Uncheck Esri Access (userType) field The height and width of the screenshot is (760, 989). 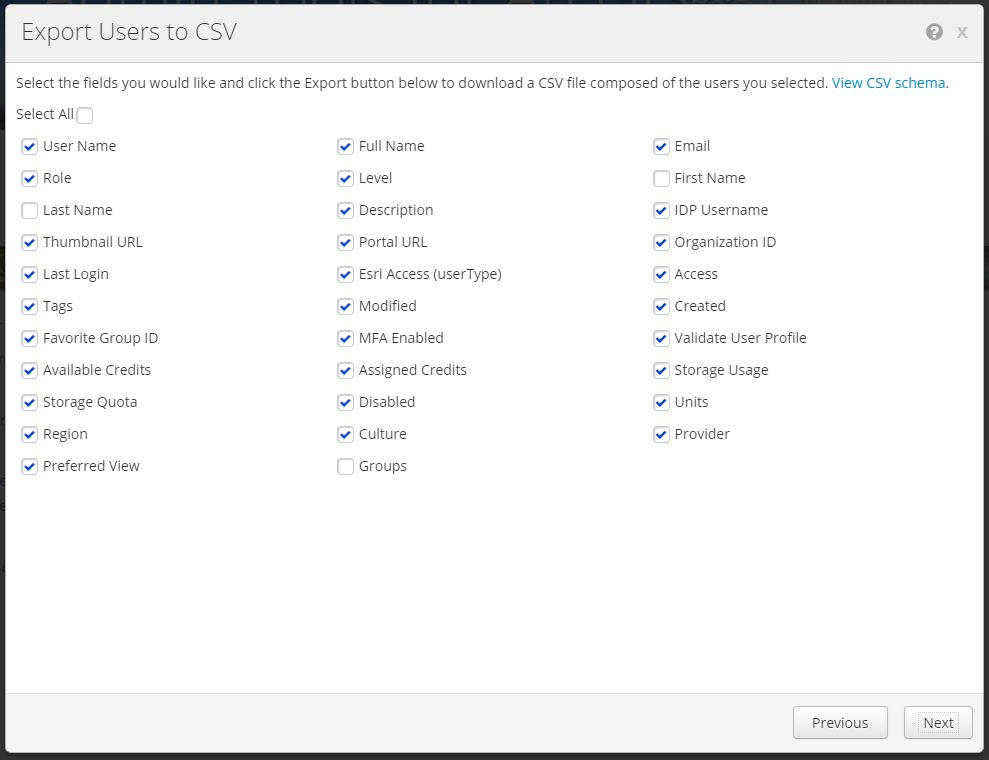[345, 275]
